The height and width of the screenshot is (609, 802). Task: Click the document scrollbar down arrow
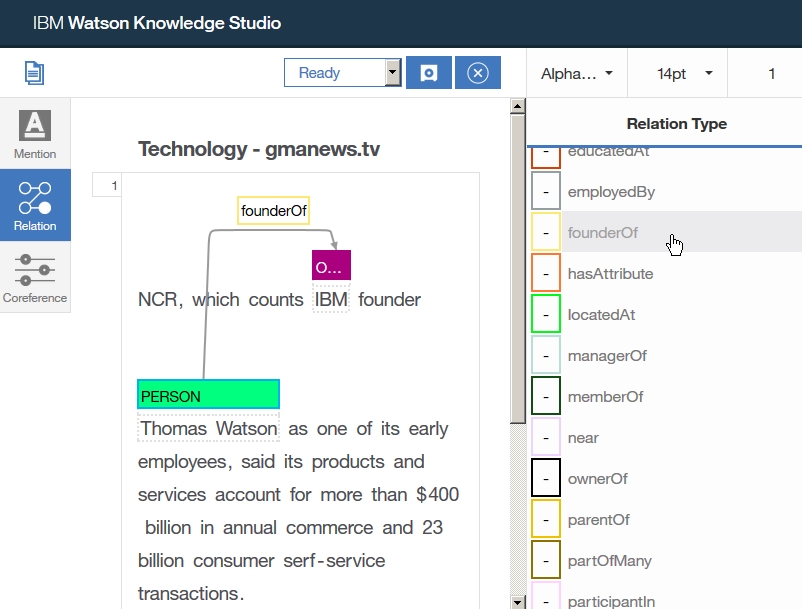click(517, 601)
